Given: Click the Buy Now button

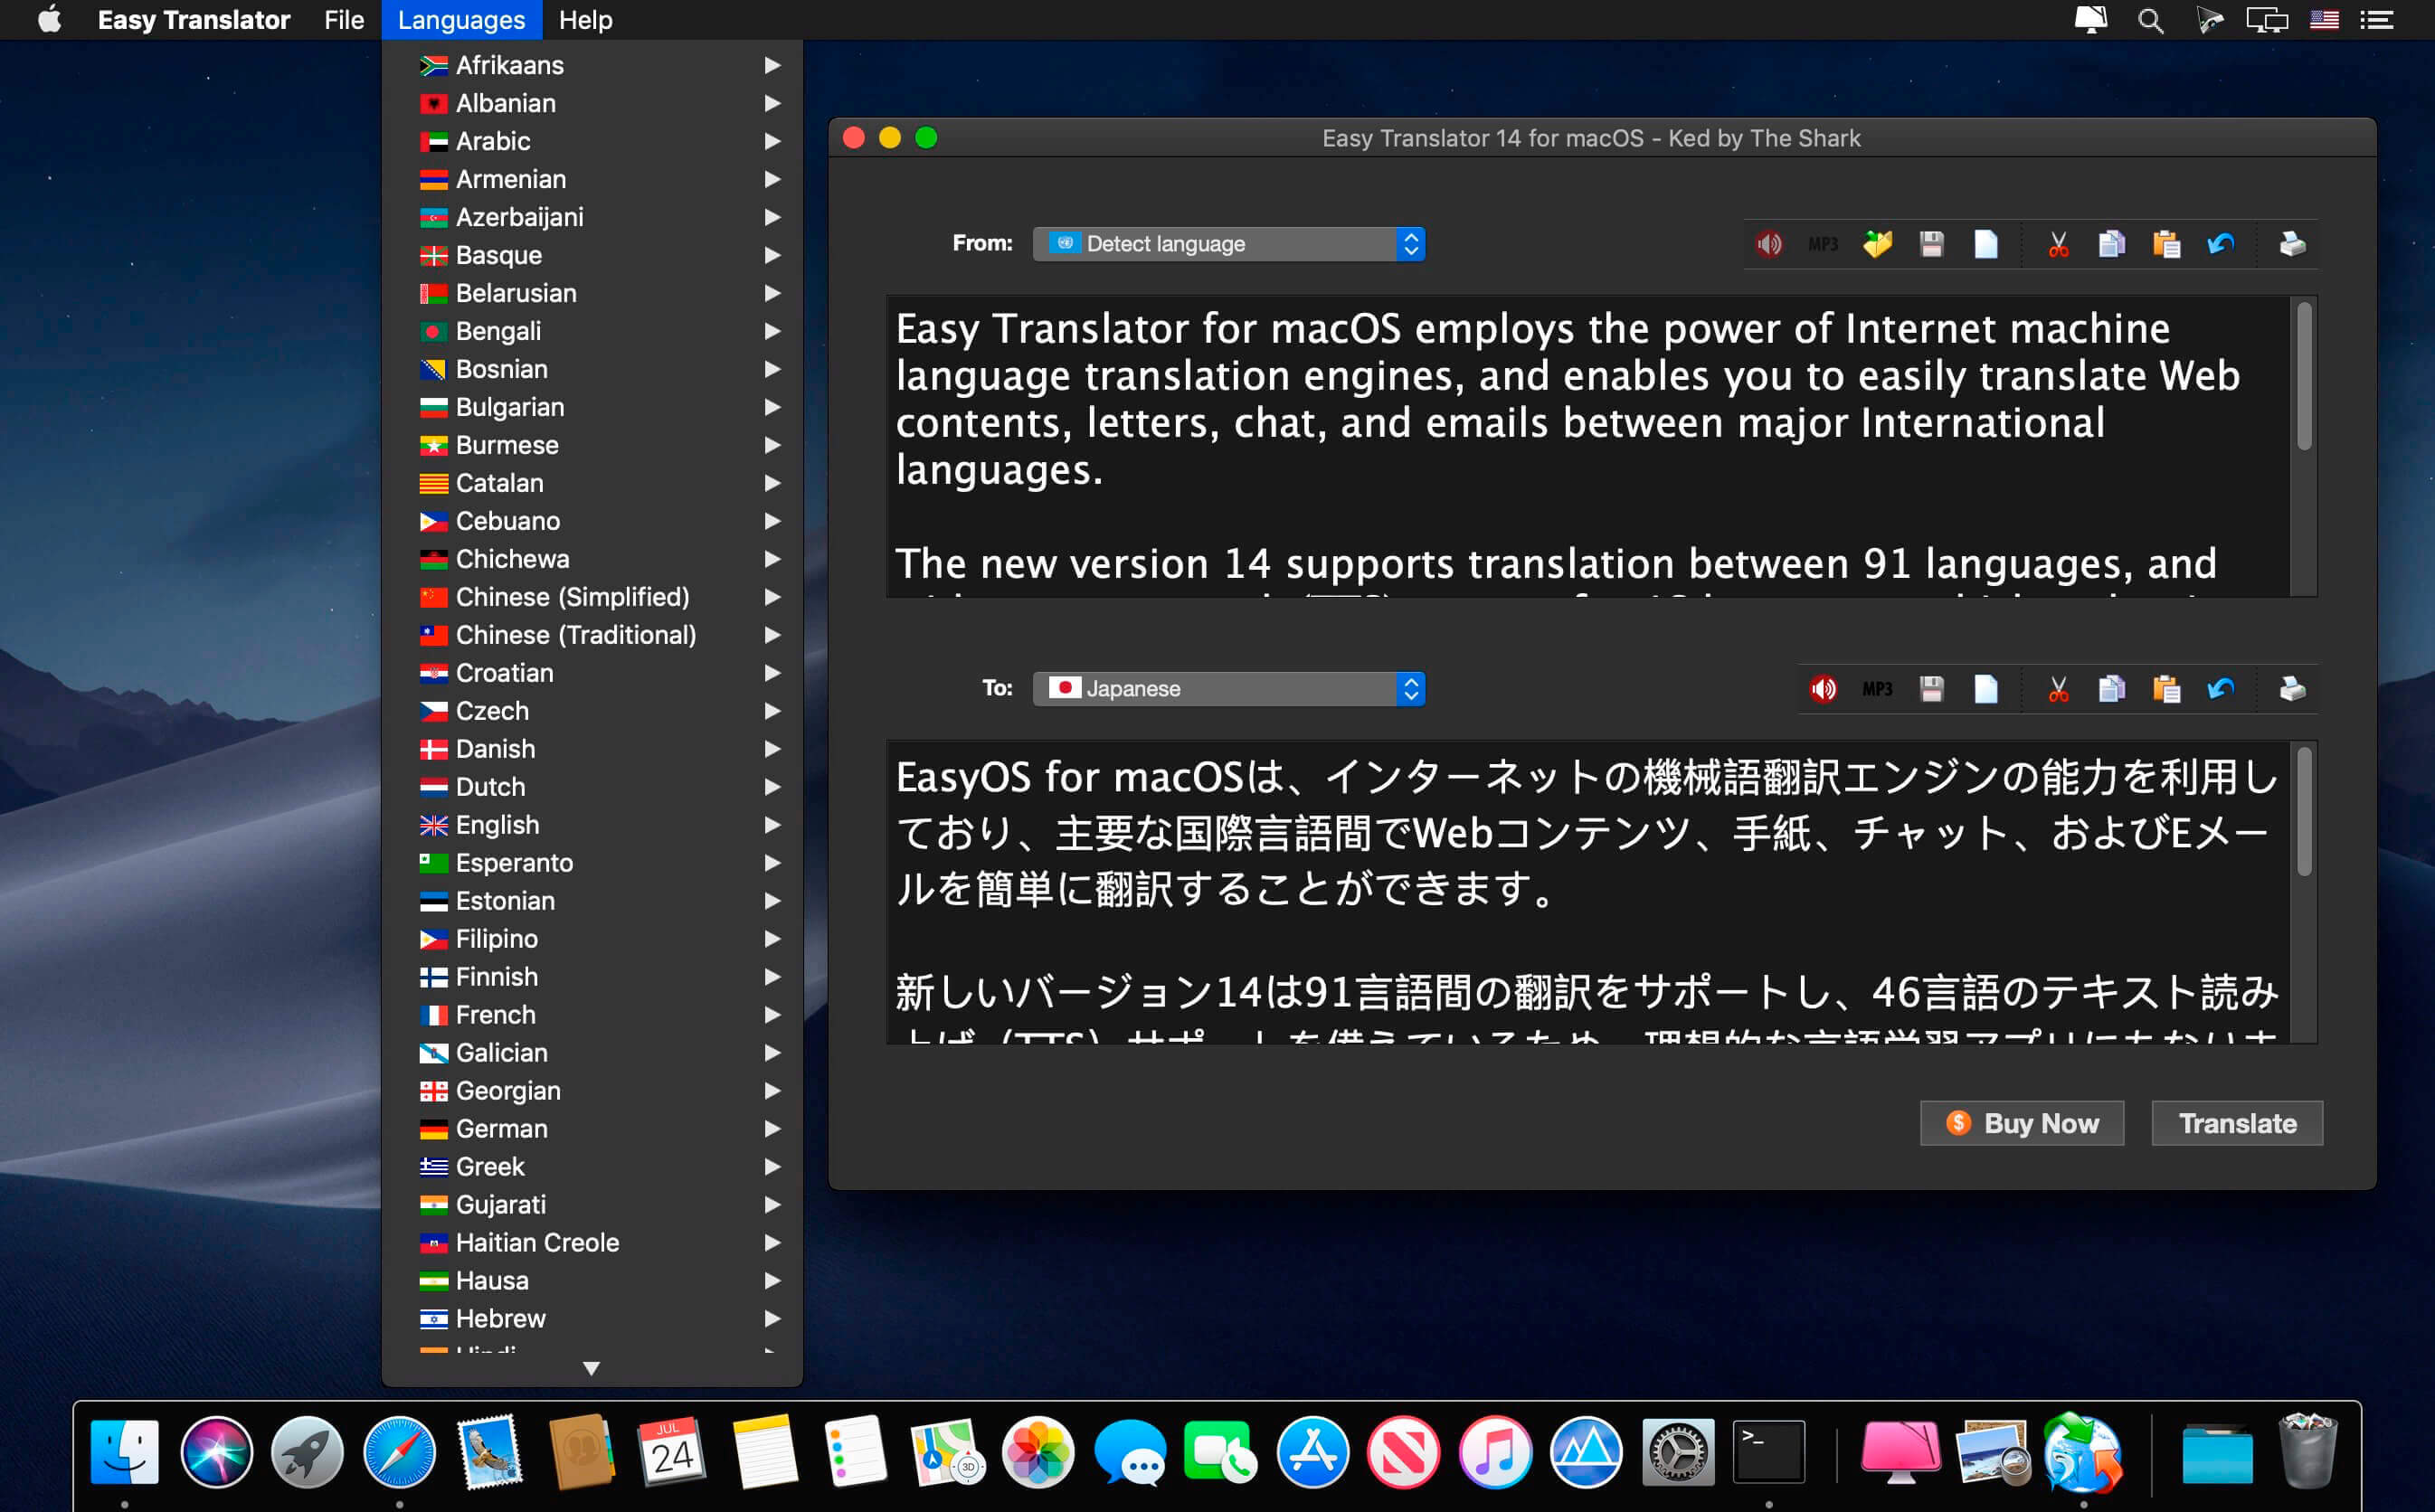Looking at the screenshot, I should click(2022, 1123).
